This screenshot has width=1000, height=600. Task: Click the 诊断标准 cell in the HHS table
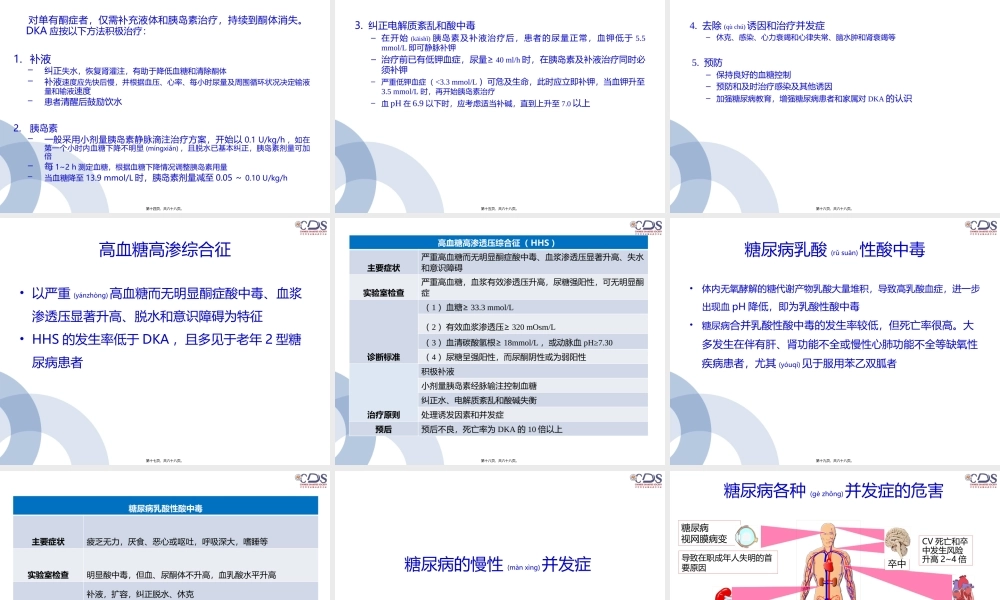(x=384, y=356)
